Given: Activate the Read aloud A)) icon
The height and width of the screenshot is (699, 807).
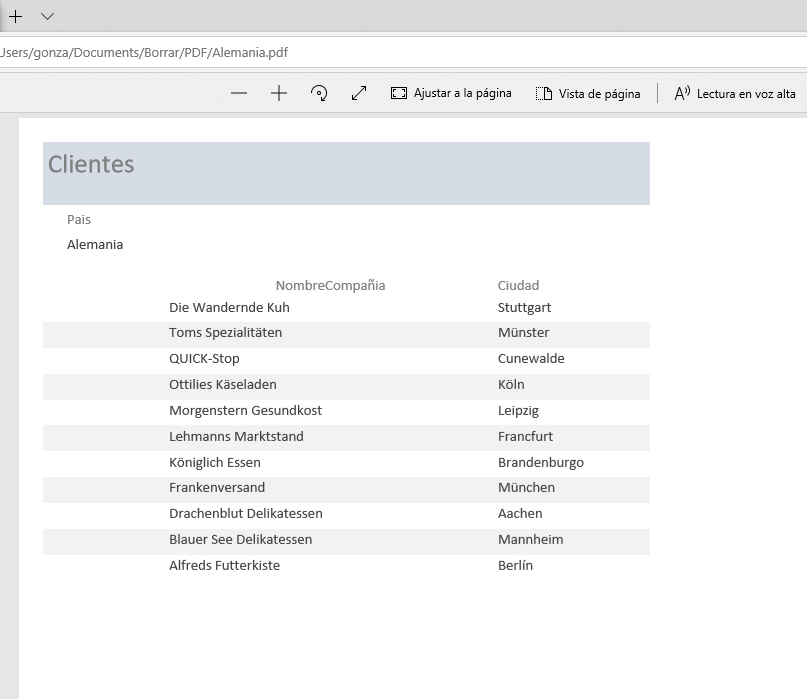Looking at the screenshot, I should tap(683, 92).
